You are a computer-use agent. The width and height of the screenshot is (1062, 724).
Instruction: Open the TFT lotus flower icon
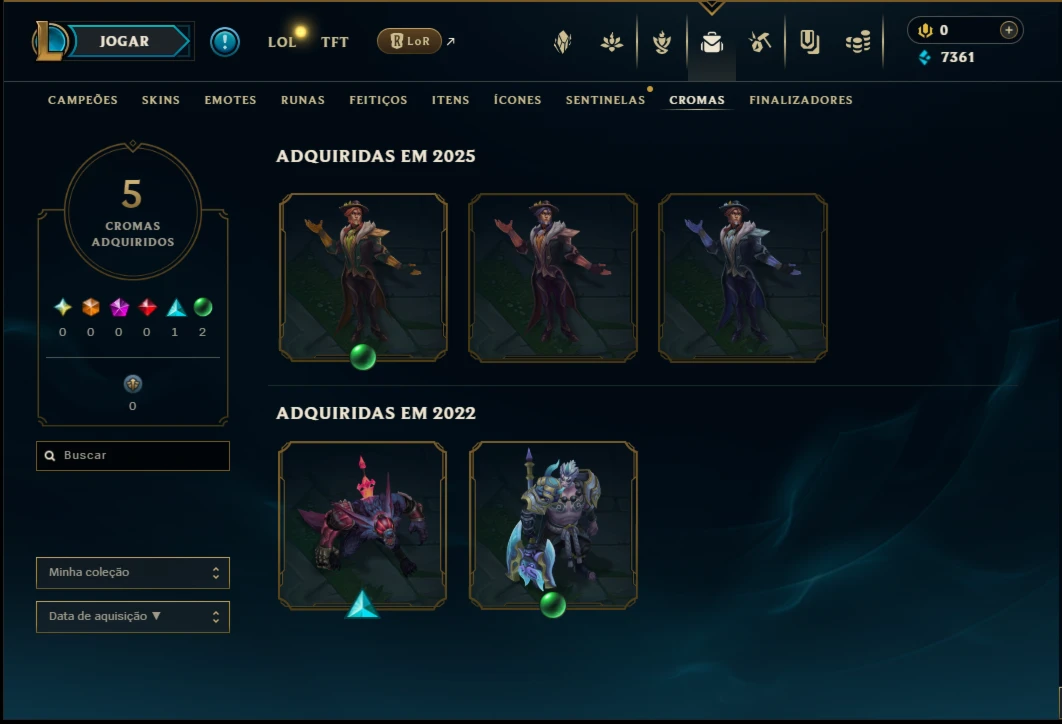click(612, 43)
